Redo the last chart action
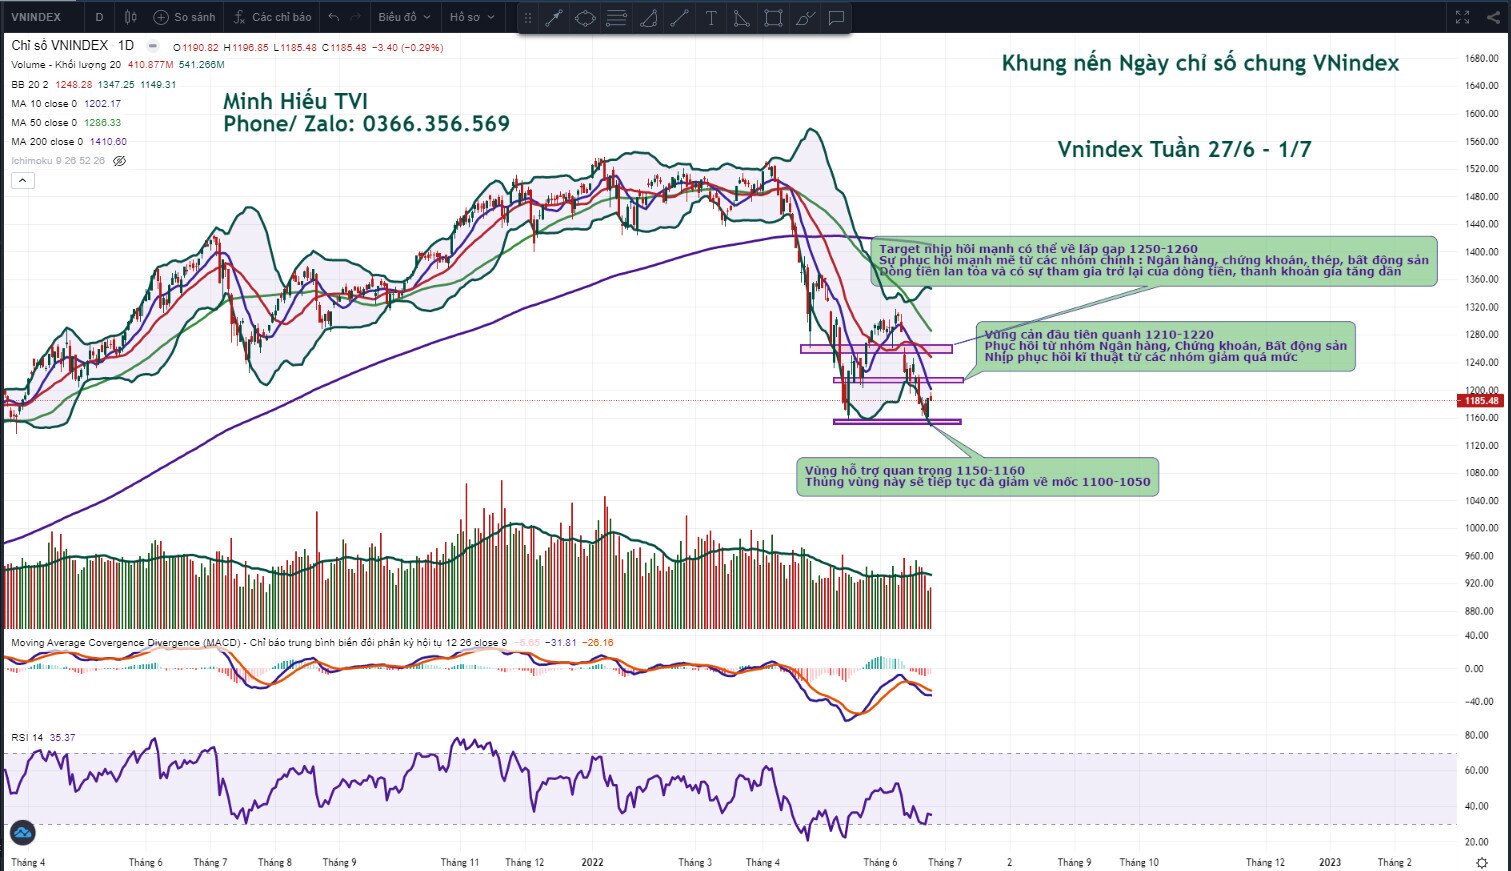This screenshot has width=1511, height=871. pos(356,17)
